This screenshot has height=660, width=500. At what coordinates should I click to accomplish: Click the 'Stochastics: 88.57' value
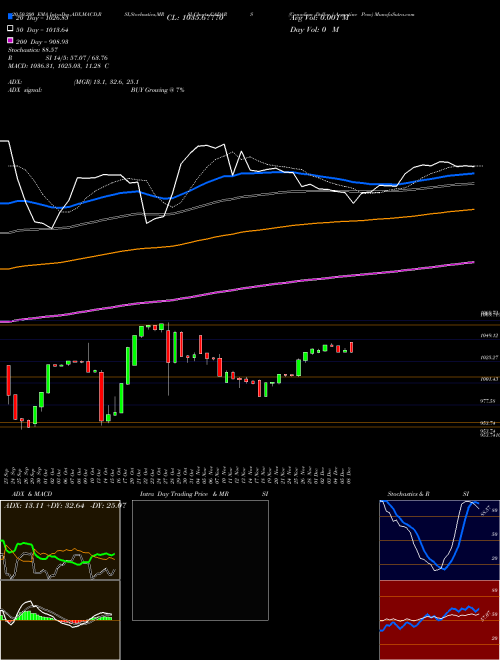(33, 50)
